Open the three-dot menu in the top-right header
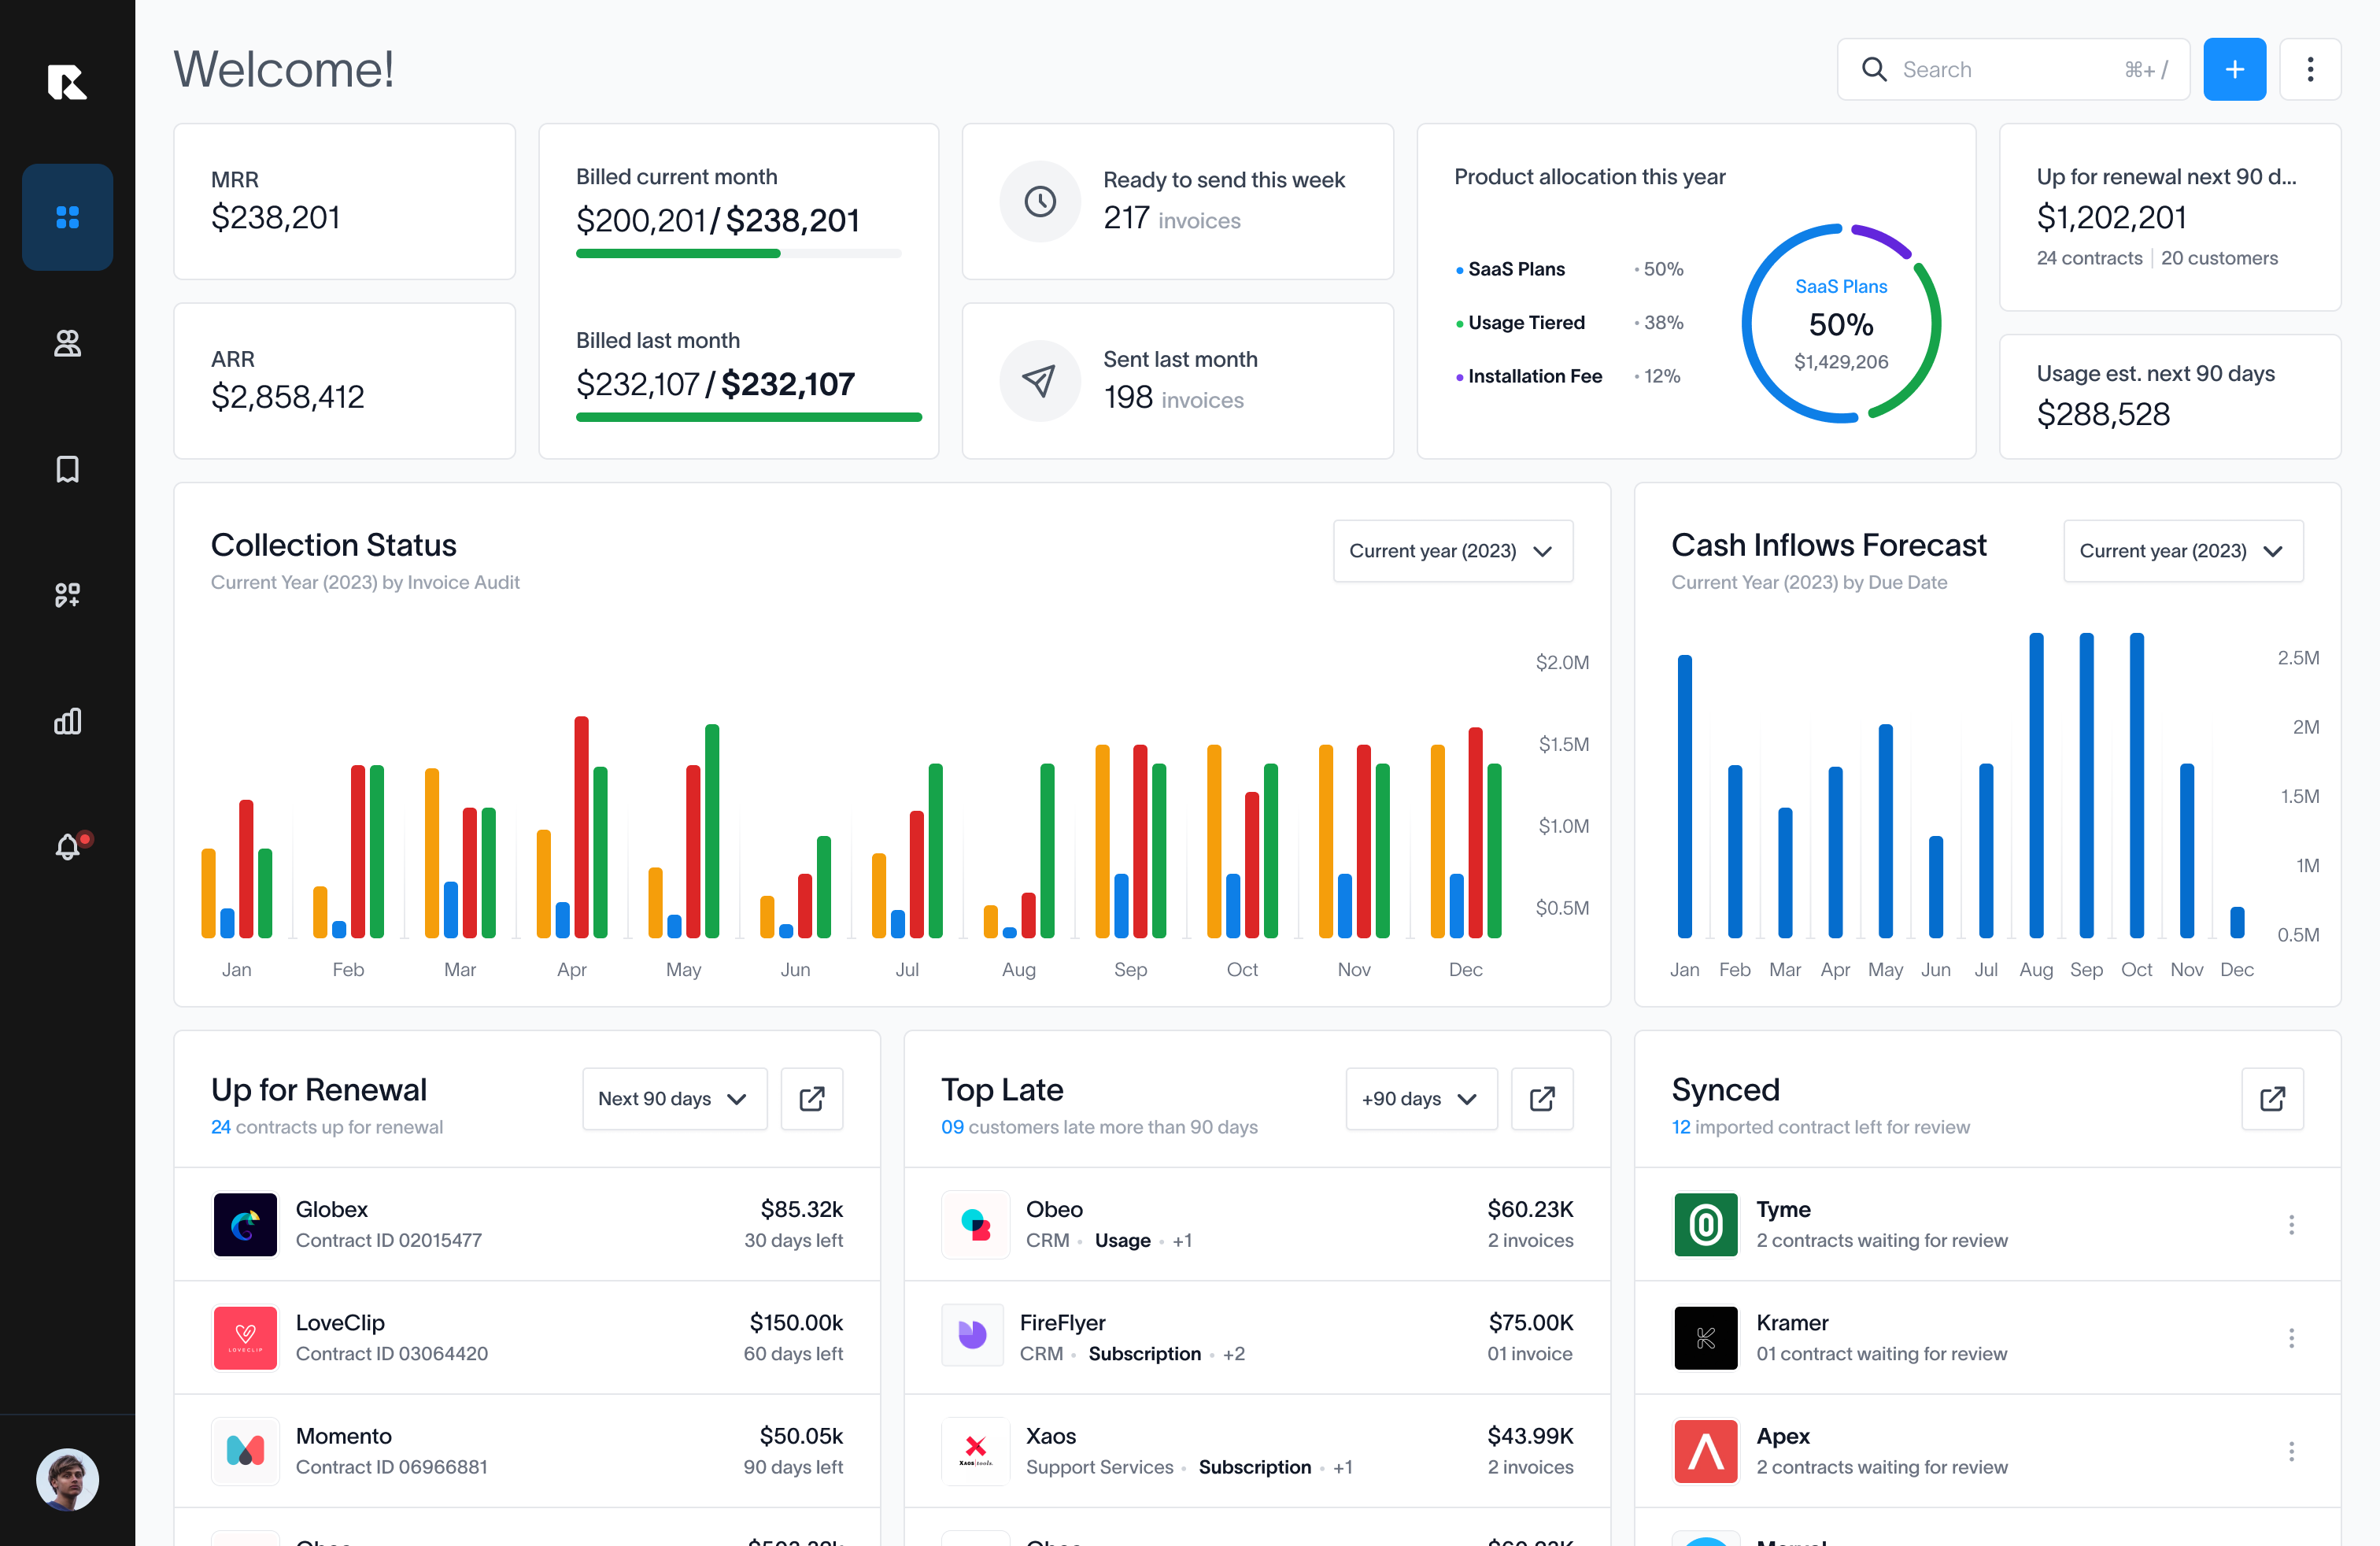Image resolution: width=2380 pixels, height=1546 pixels. (2310, 69)
